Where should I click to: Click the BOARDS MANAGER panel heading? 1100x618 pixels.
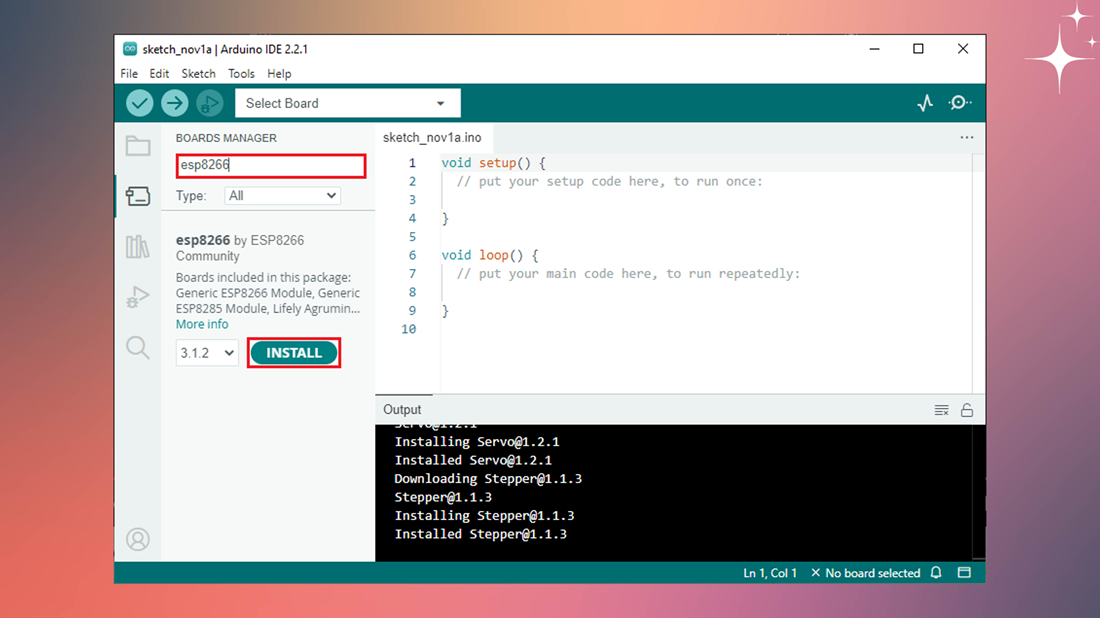226,138
